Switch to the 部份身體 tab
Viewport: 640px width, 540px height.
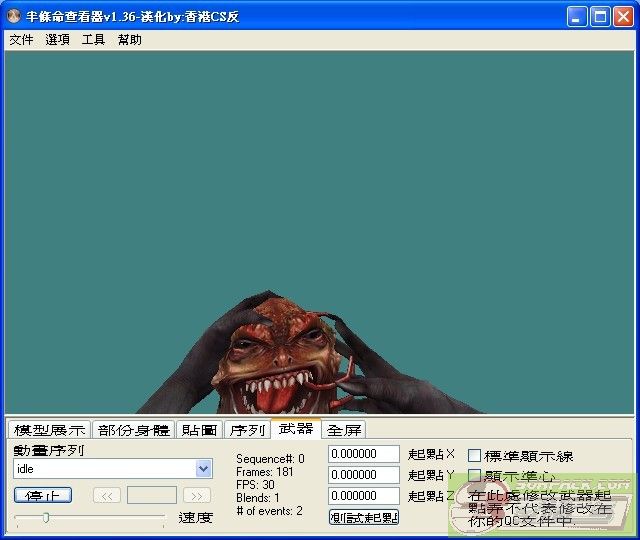click(x=134, y=430)
